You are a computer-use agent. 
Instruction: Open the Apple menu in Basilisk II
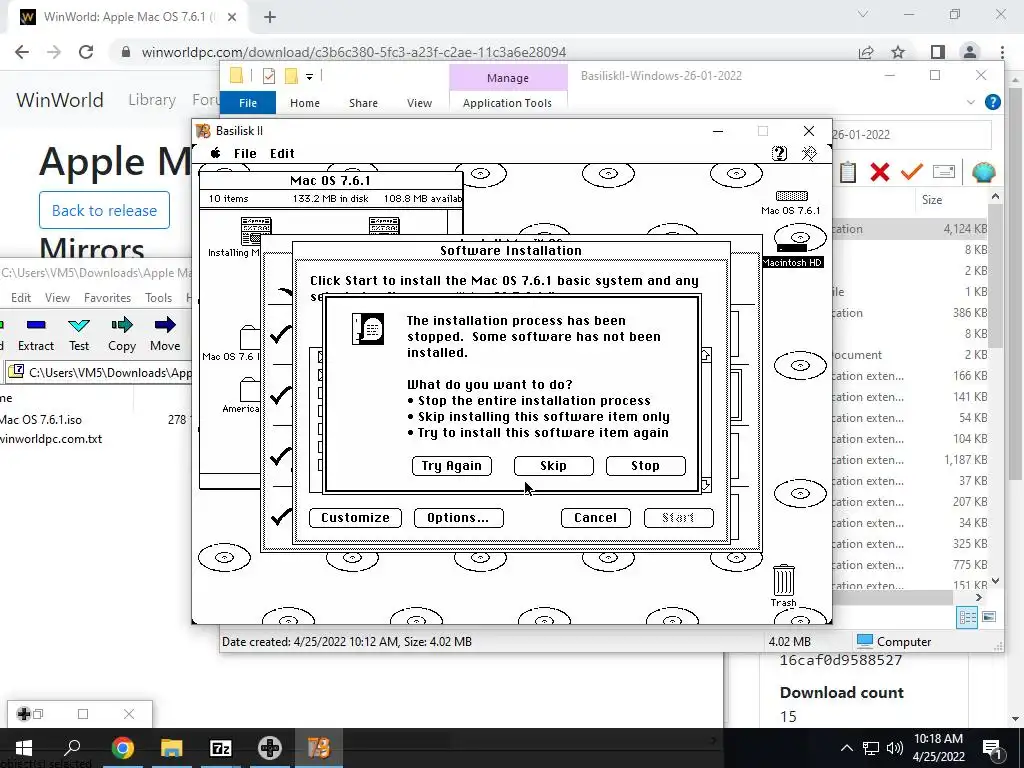pos(216,153)
